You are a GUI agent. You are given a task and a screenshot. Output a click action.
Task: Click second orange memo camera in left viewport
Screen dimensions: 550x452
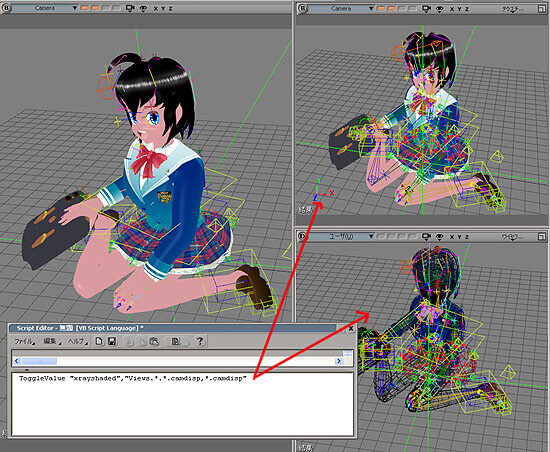tap(95, 8)
